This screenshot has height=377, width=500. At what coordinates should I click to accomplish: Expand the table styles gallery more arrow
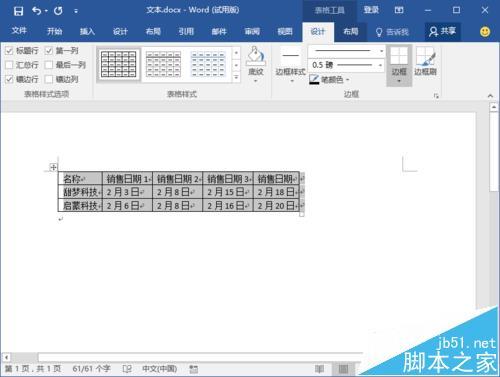(x=236, y=78)
